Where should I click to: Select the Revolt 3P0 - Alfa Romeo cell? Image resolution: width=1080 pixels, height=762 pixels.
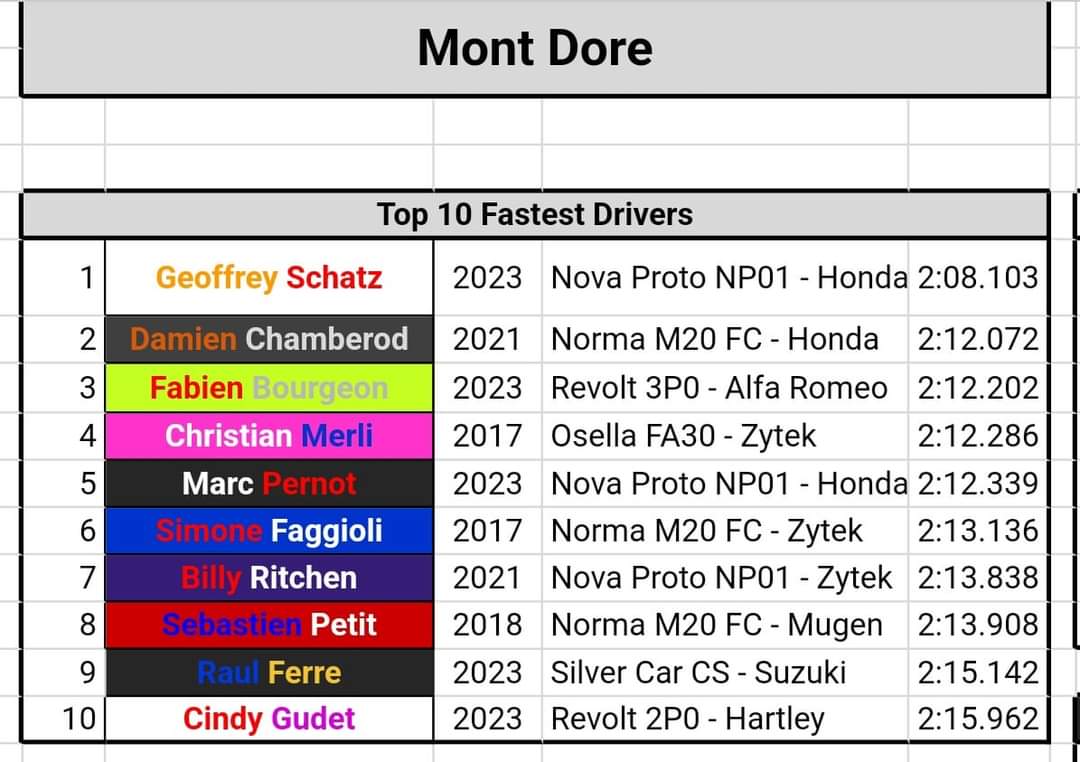pyautogui.click(x=719, y=387)
